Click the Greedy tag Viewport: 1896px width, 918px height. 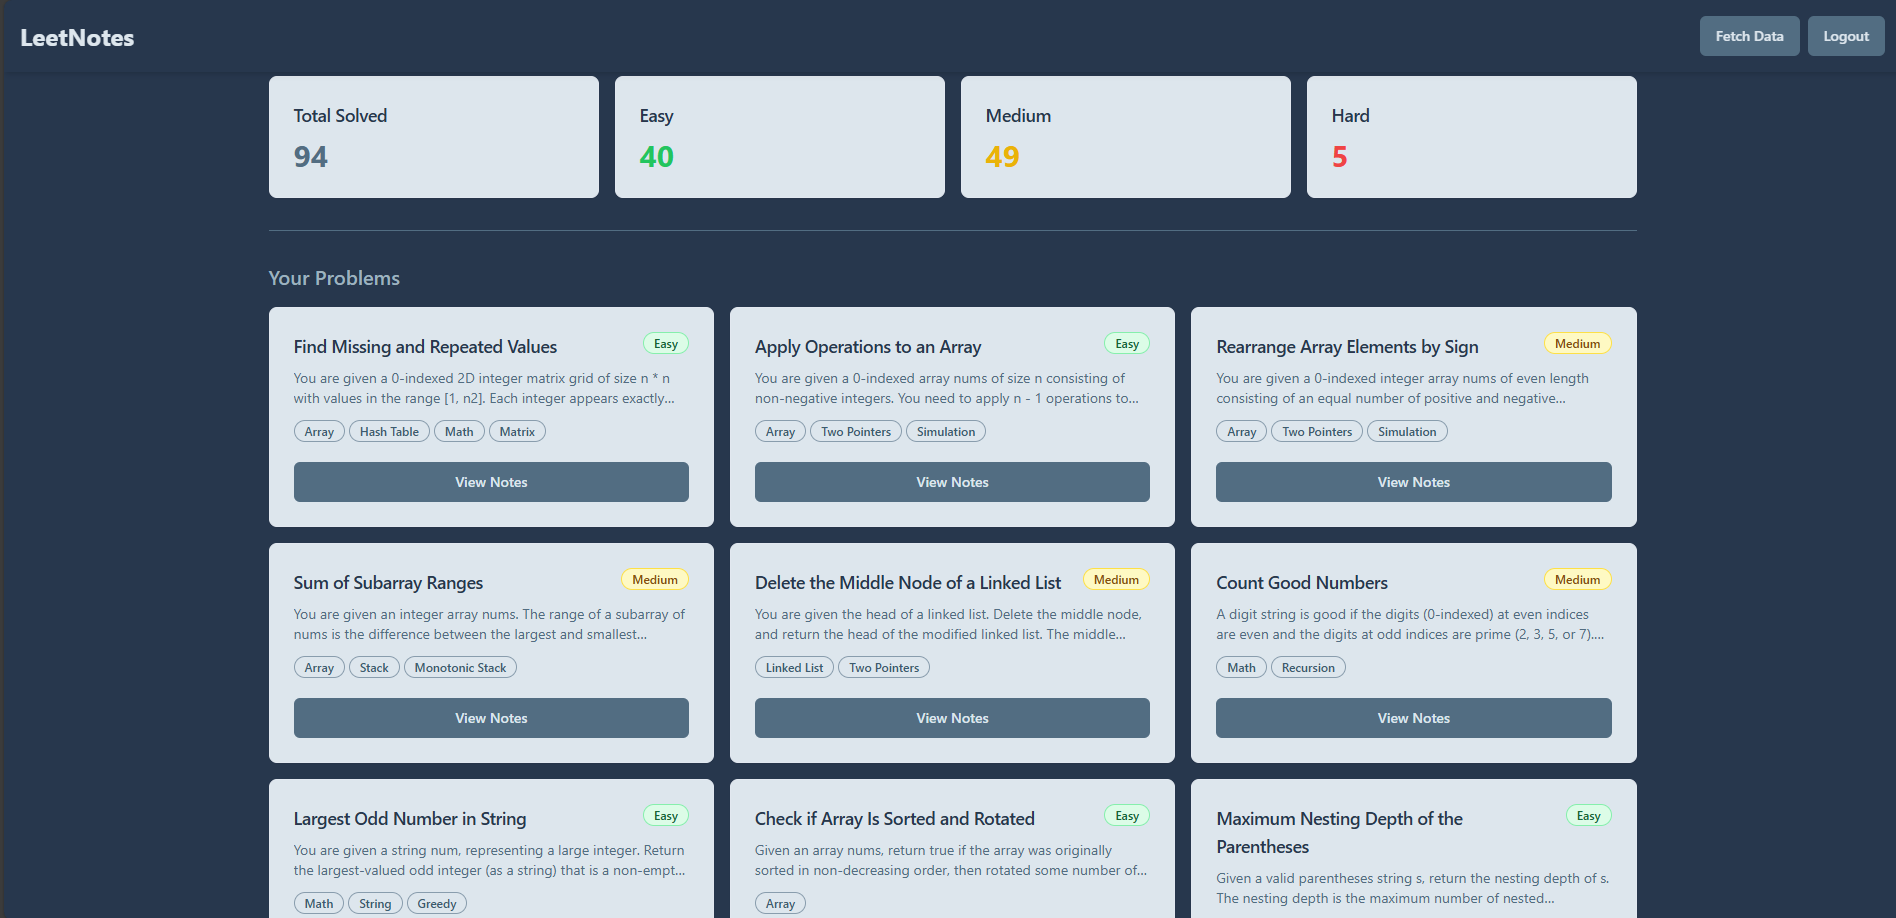[437, 904]
